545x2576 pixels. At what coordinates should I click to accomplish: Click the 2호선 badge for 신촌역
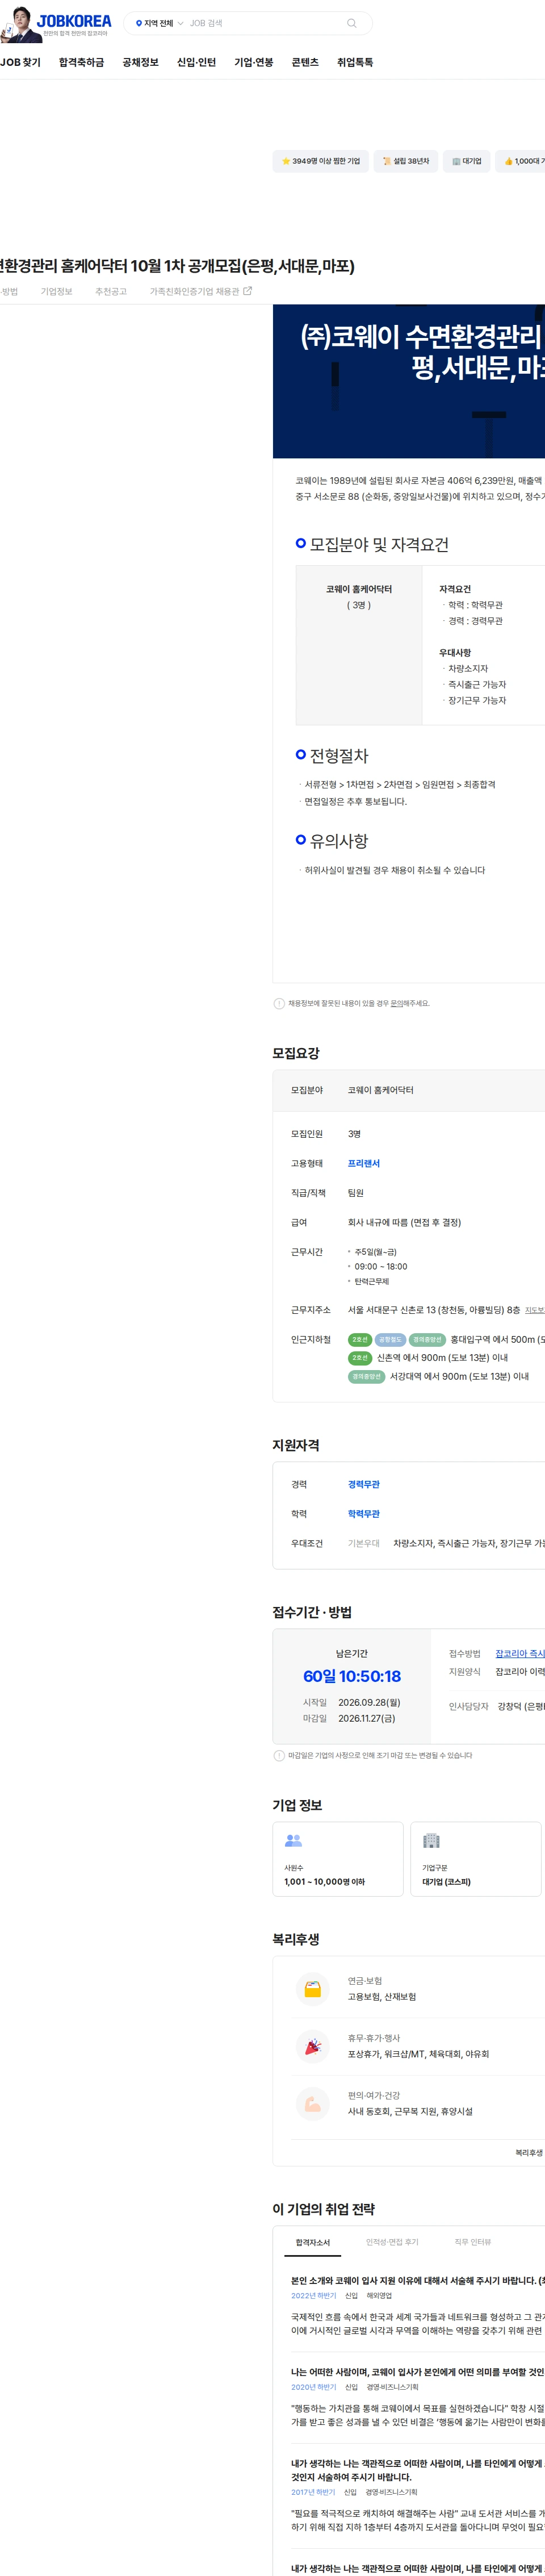coord(360,1358)
